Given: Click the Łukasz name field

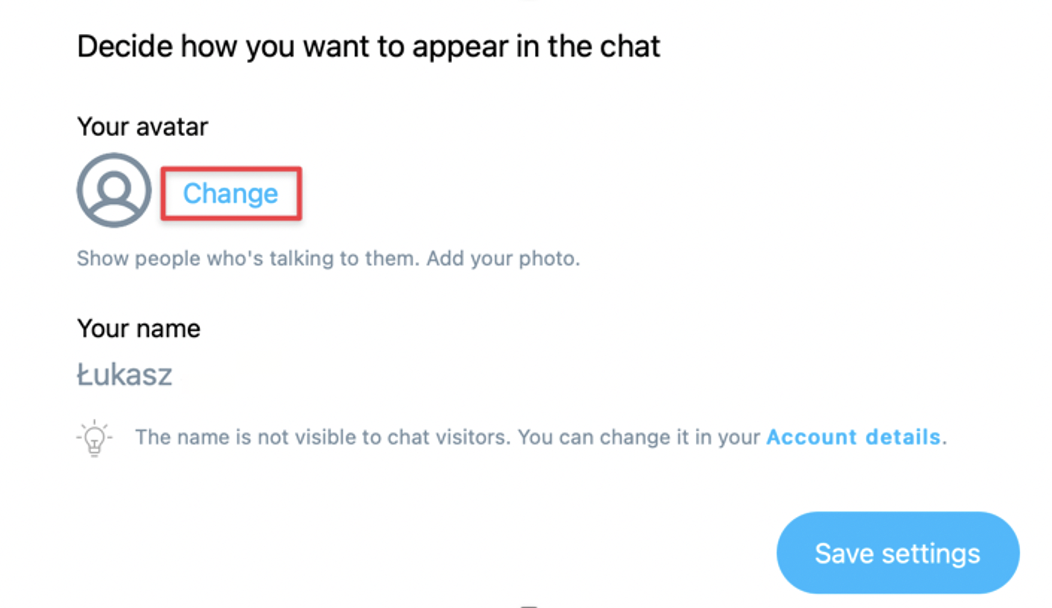Looking at the screenshot, I should coord(125,374).
